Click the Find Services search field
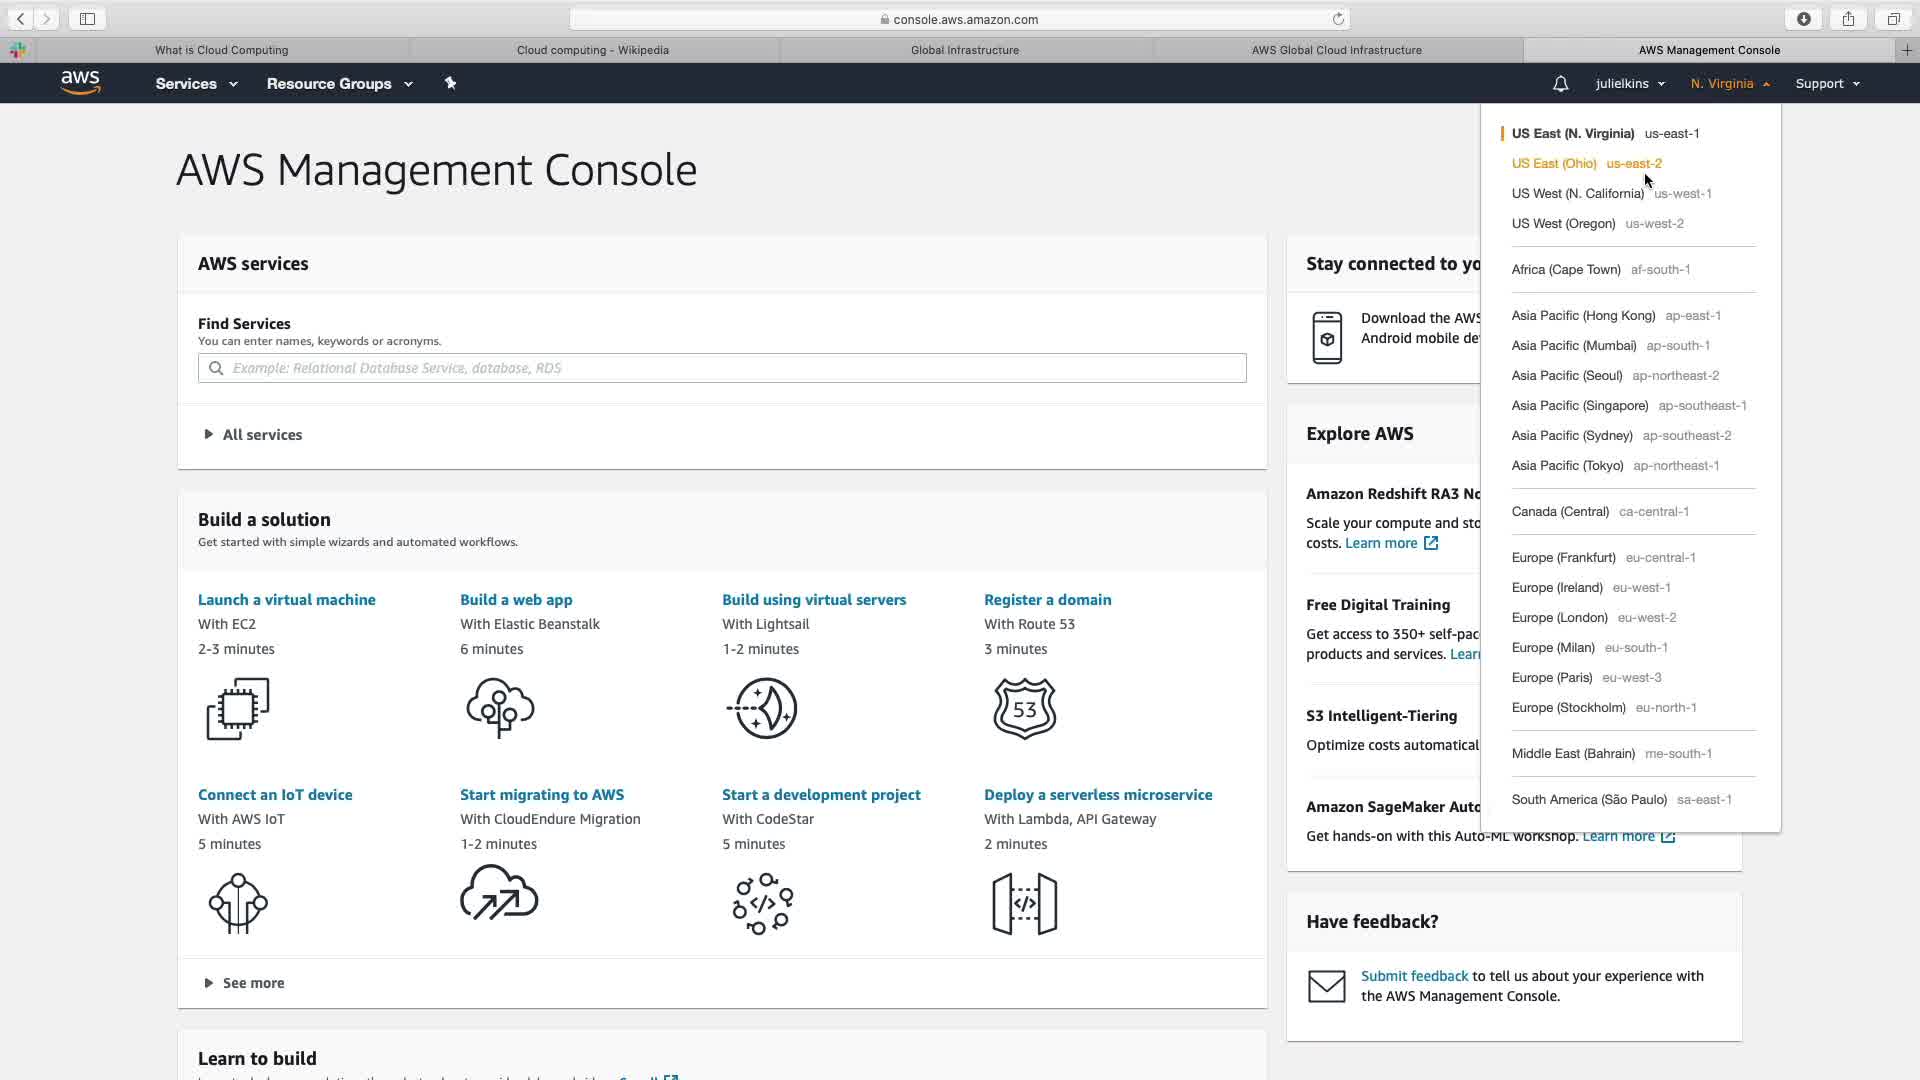The image size is (1920, 1080). 722,368
